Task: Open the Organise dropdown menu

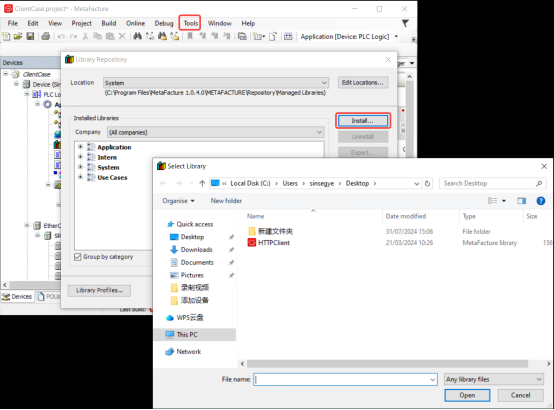Action: point(178,201)
